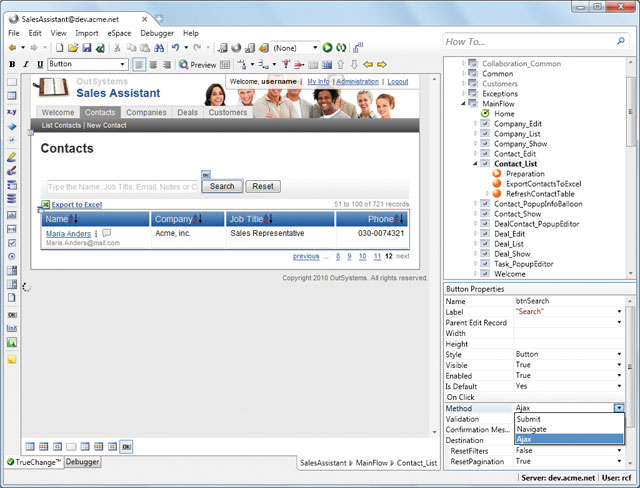
Task: Toggle bold formatting
Action: tap(12, 64)
